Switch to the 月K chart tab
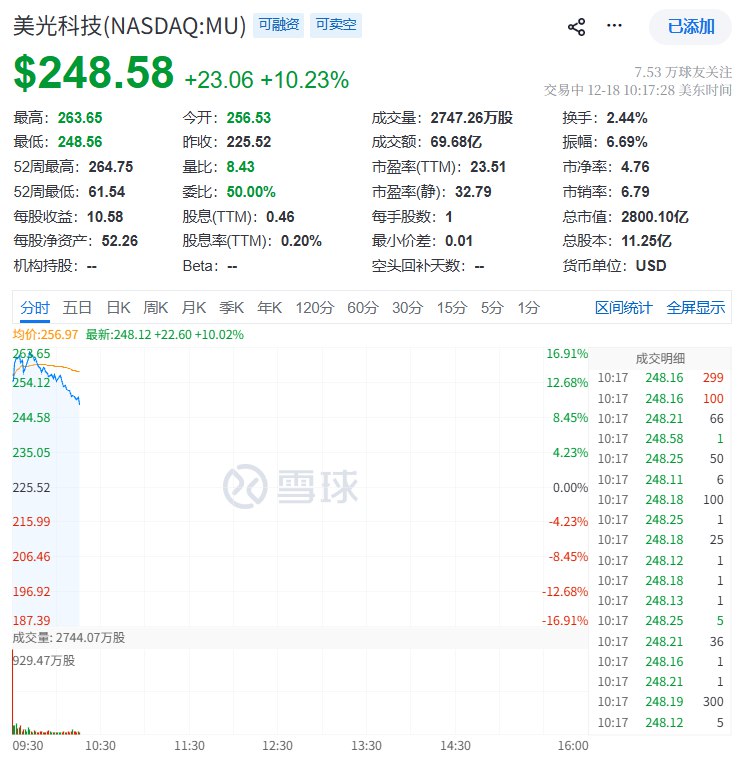The width and height of the screenshot is (739, 771). click(x=194, y=308)
